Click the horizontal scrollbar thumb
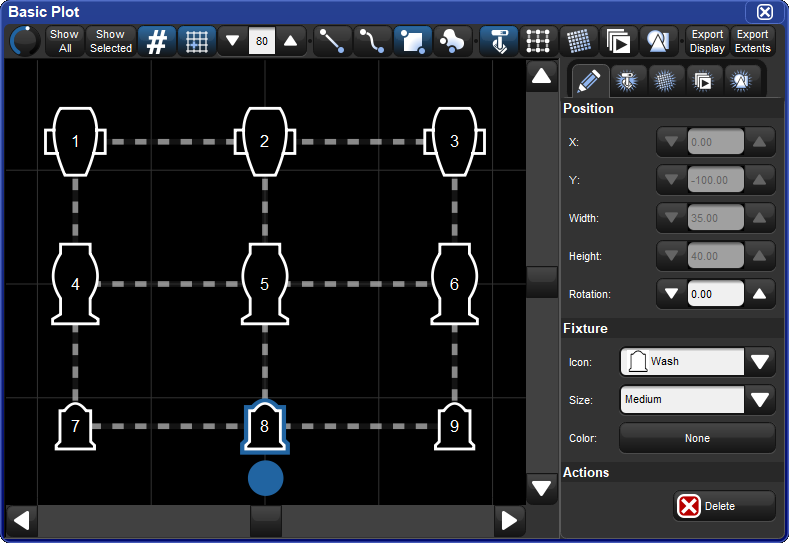This screenshot has width=789, height=543. (x=266, y=521)
